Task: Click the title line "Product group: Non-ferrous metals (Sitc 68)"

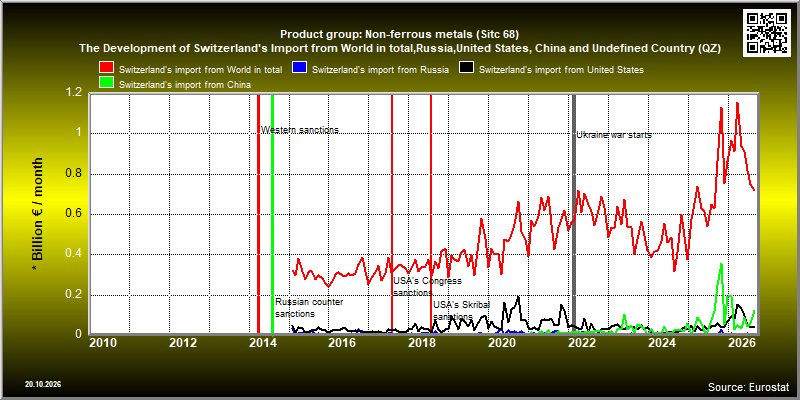Action: tap(399, 35)
